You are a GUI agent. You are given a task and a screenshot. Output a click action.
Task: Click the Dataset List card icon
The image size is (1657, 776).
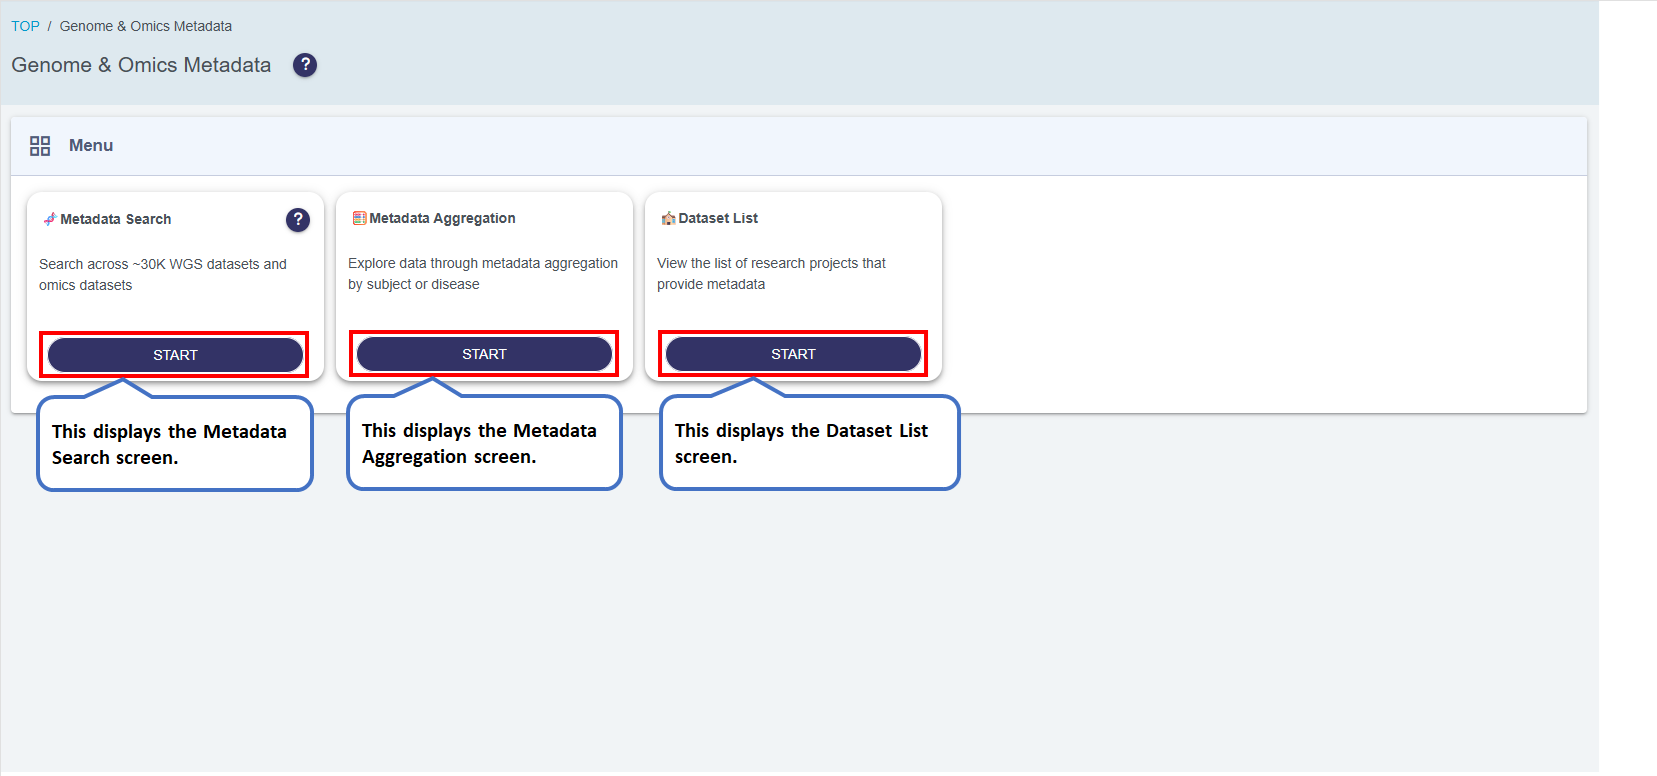coord(668,218)
